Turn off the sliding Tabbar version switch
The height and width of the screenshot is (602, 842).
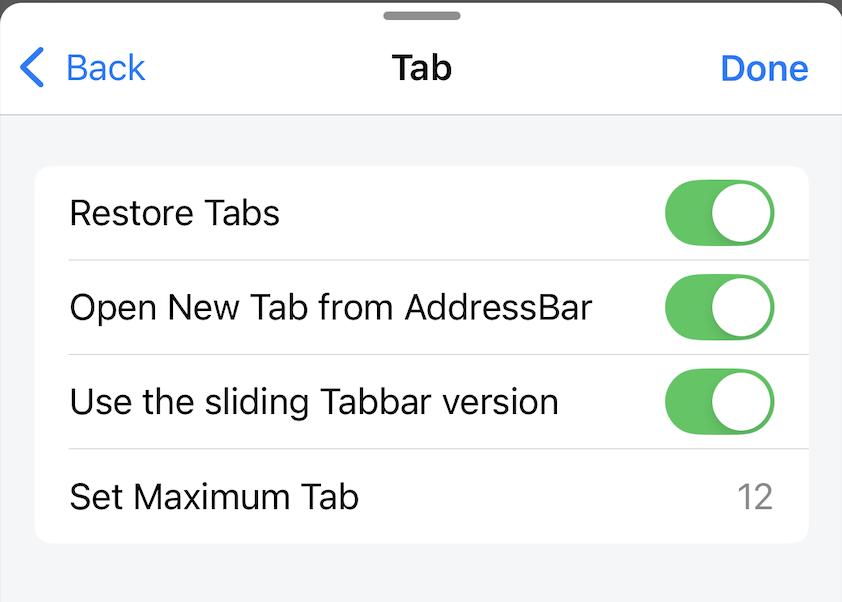coord(719,401)
